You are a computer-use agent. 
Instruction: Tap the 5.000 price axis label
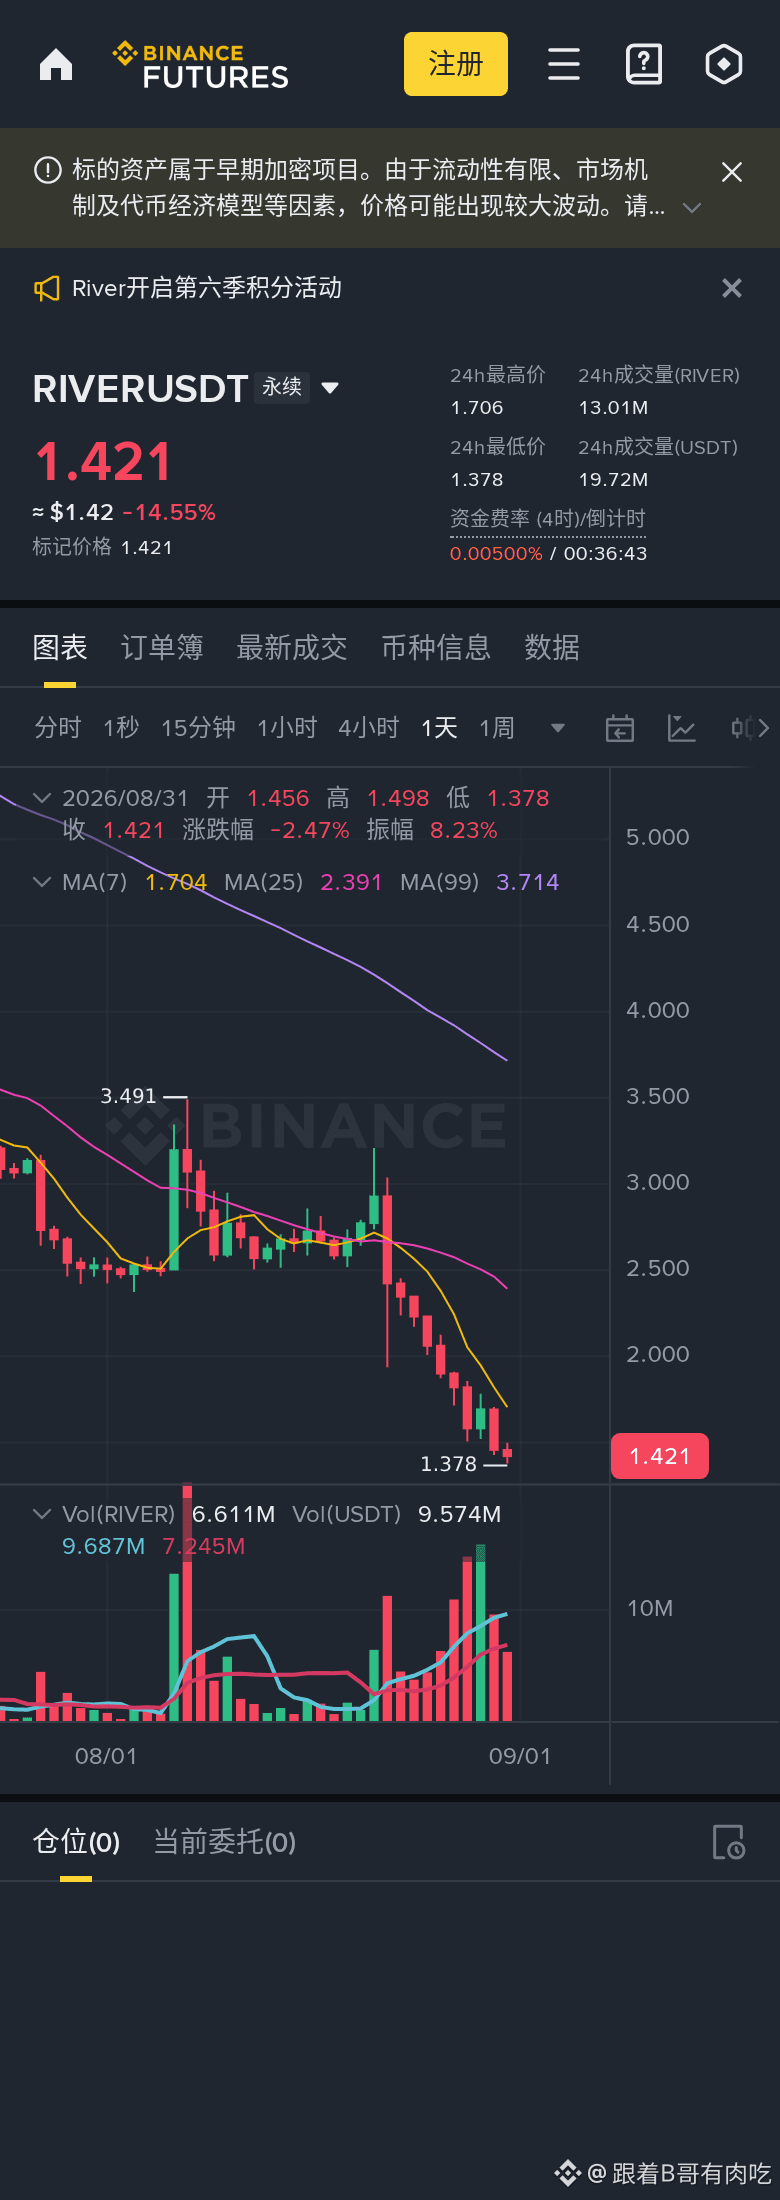point(658,837)
